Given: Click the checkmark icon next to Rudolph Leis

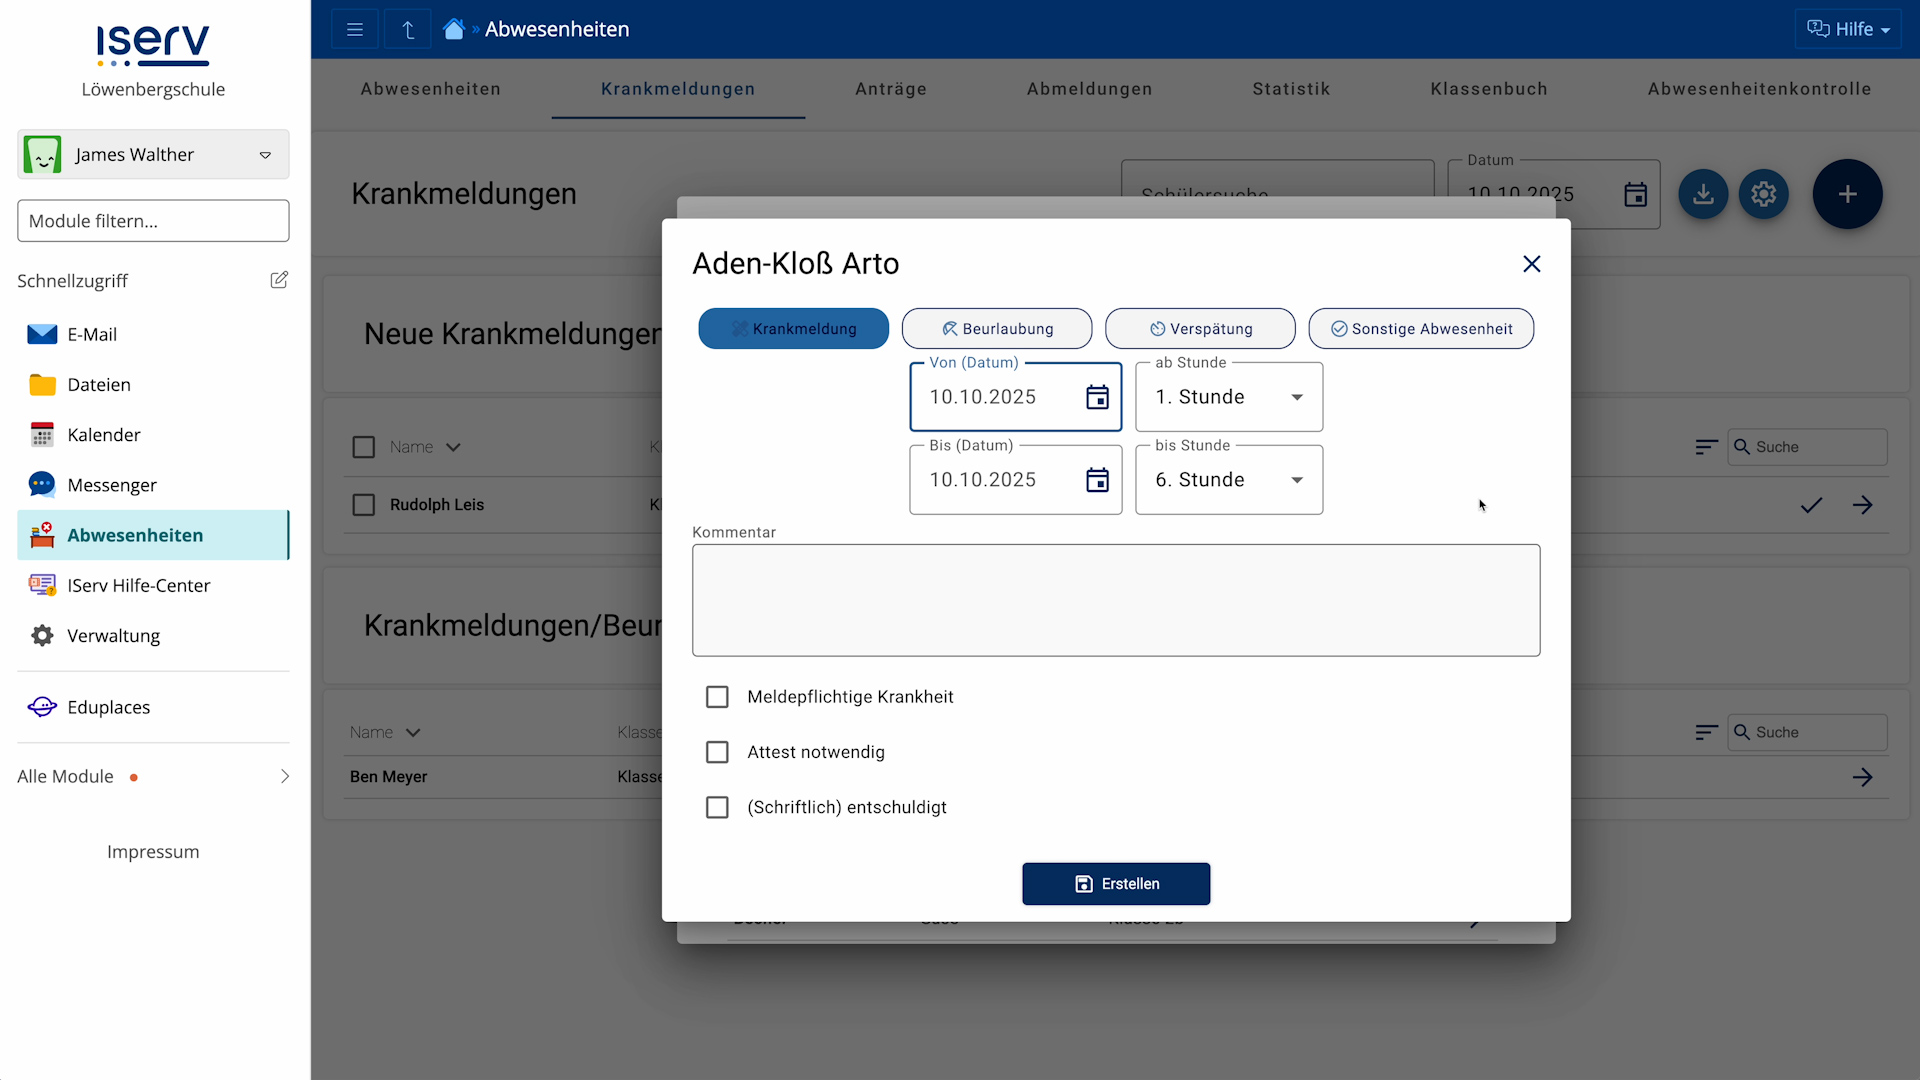Looking at the screenshot, I should [x=1811, y=505].
